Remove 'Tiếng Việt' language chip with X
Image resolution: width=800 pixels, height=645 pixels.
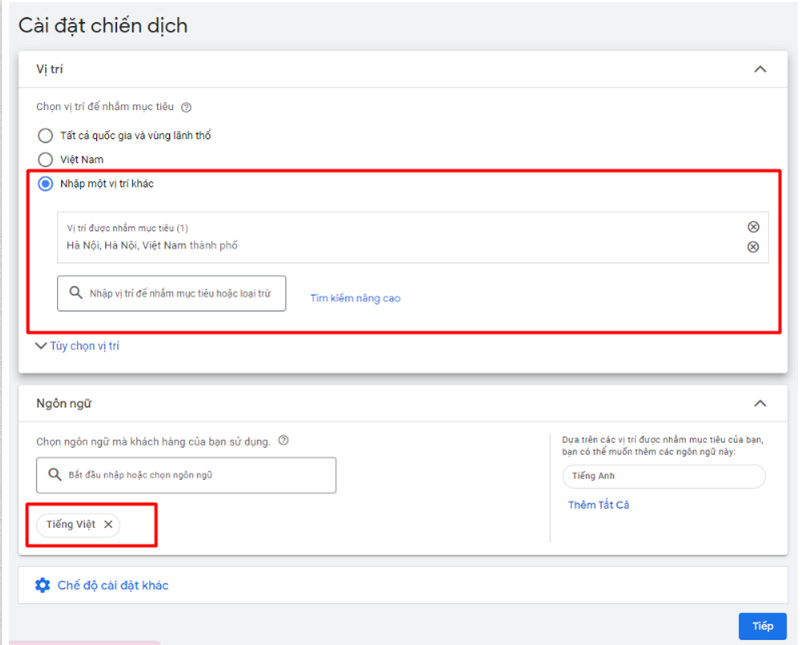108,524
